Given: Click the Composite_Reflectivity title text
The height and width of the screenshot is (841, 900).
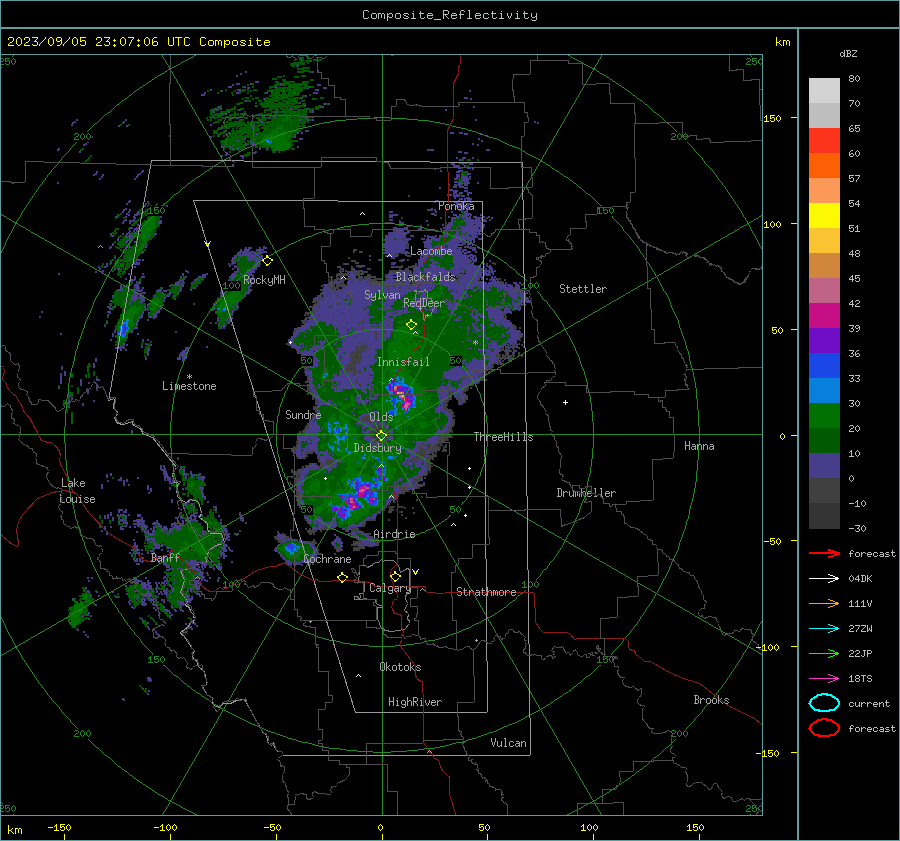Looking at the screenshot, I should pos(449,15).
